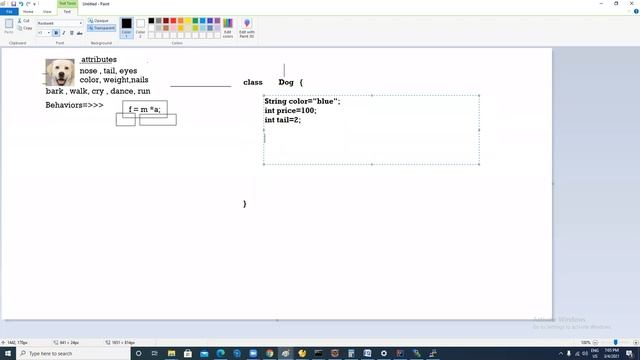This screenshot has height=360, width=640.
Task: Open the taskbar clock and date
Action: point(611,353)
